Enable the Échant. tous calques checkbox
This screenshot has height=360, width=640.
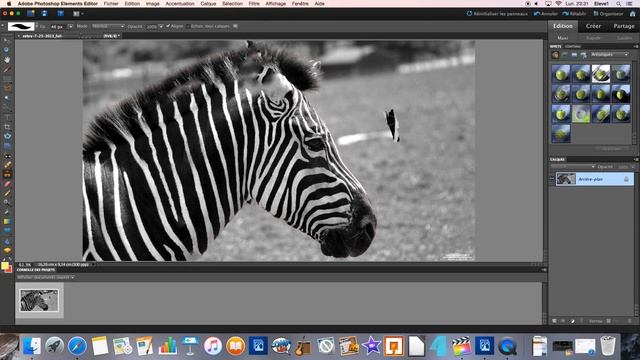point(188,26)
